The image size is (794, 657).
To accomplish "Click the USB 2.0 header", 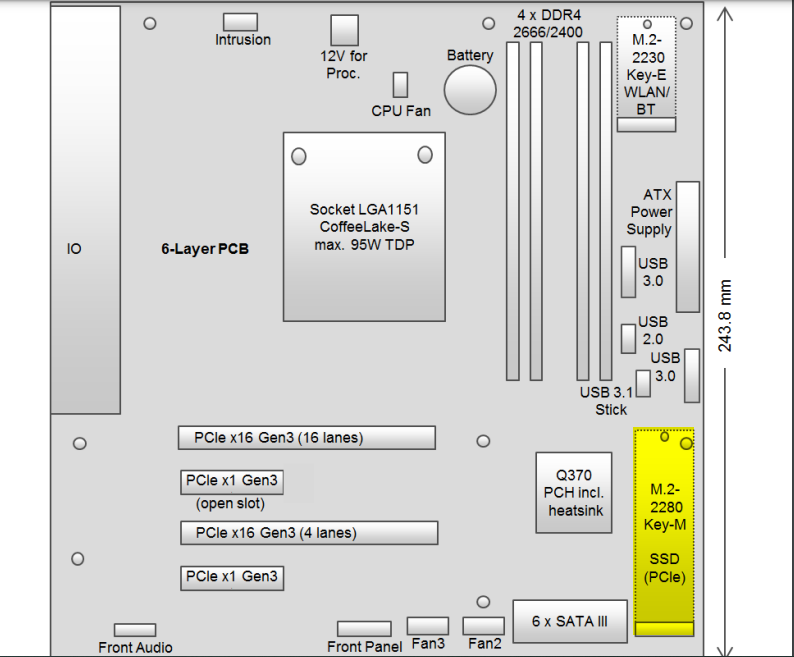I will pyautogui.click(x=628, y=338).
